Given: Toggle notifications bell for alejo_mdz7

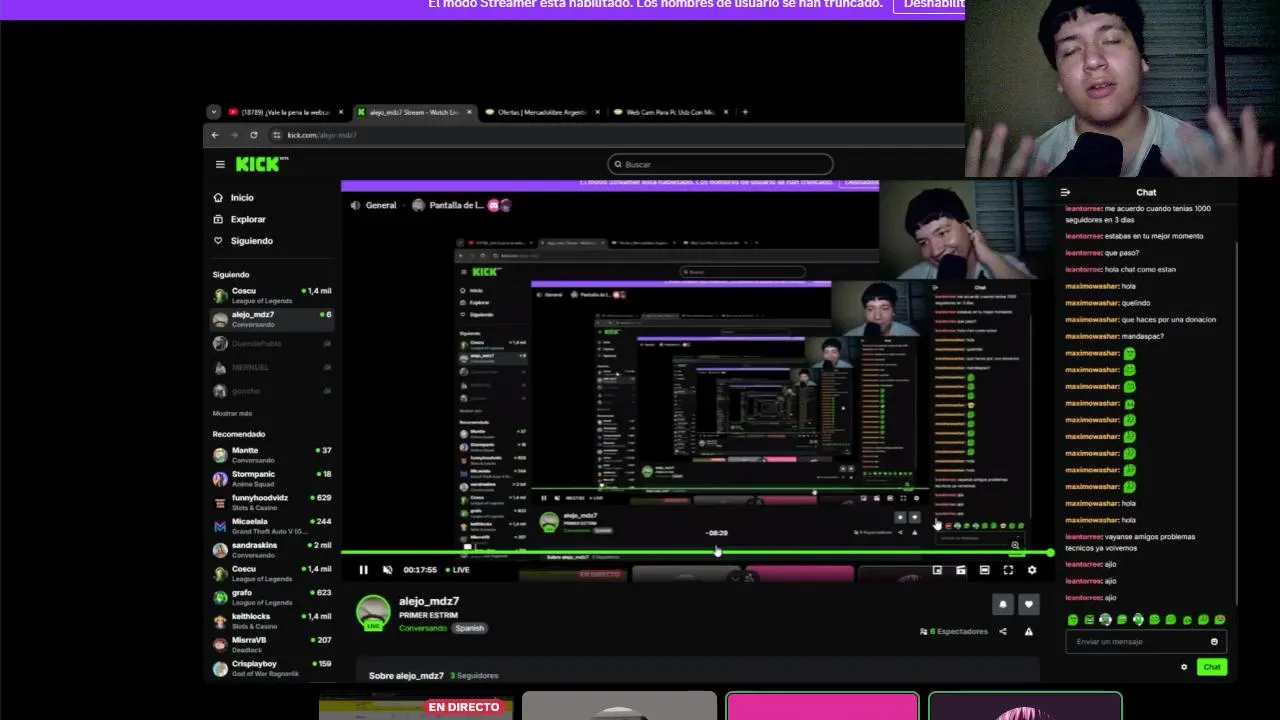Looking at the screenshot, I should click(1003, 604).
